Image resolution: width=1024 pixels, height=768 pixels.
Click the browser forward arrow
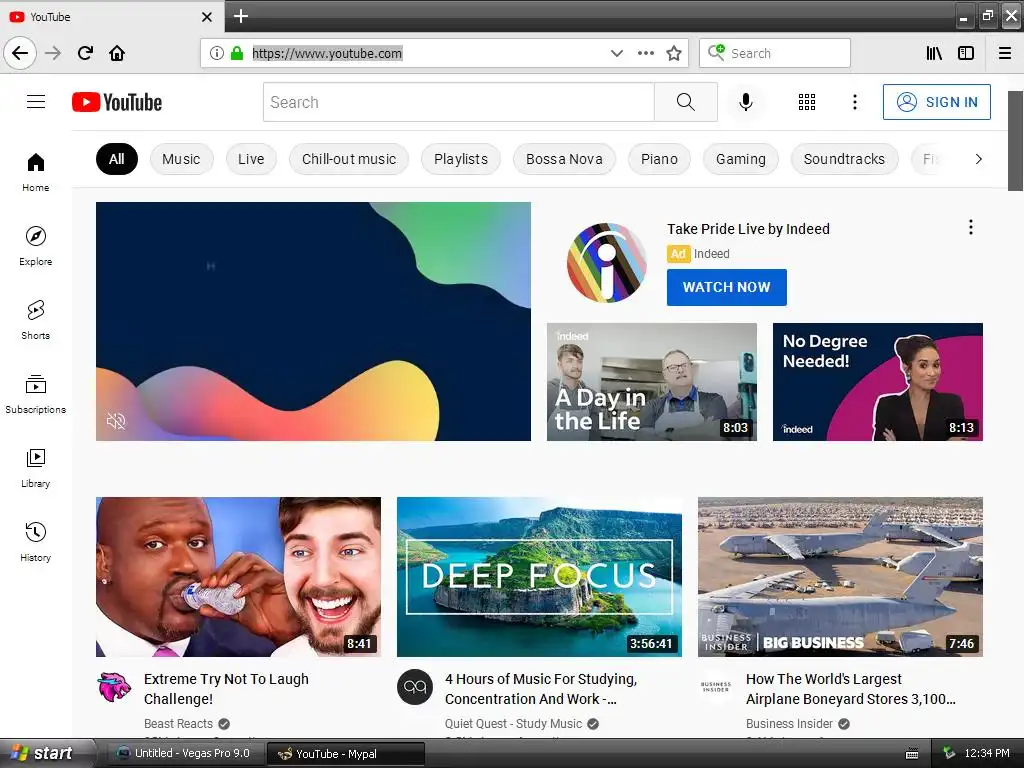click(53, 53)
